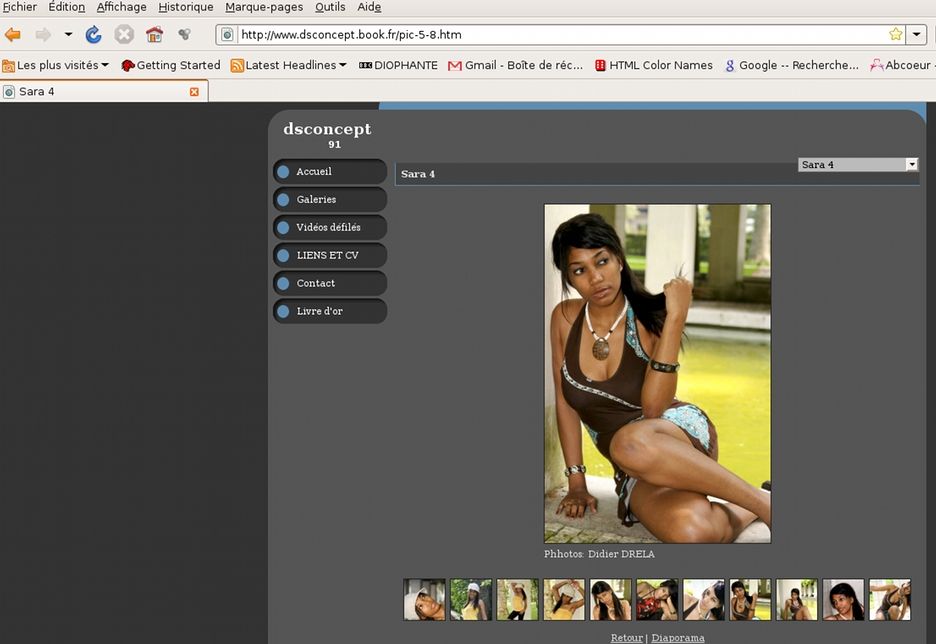Image resolution: width=936 pixels, height=644 pixels.
Task: Open the Marque-pages menu
Action: (x=263, y=7)
